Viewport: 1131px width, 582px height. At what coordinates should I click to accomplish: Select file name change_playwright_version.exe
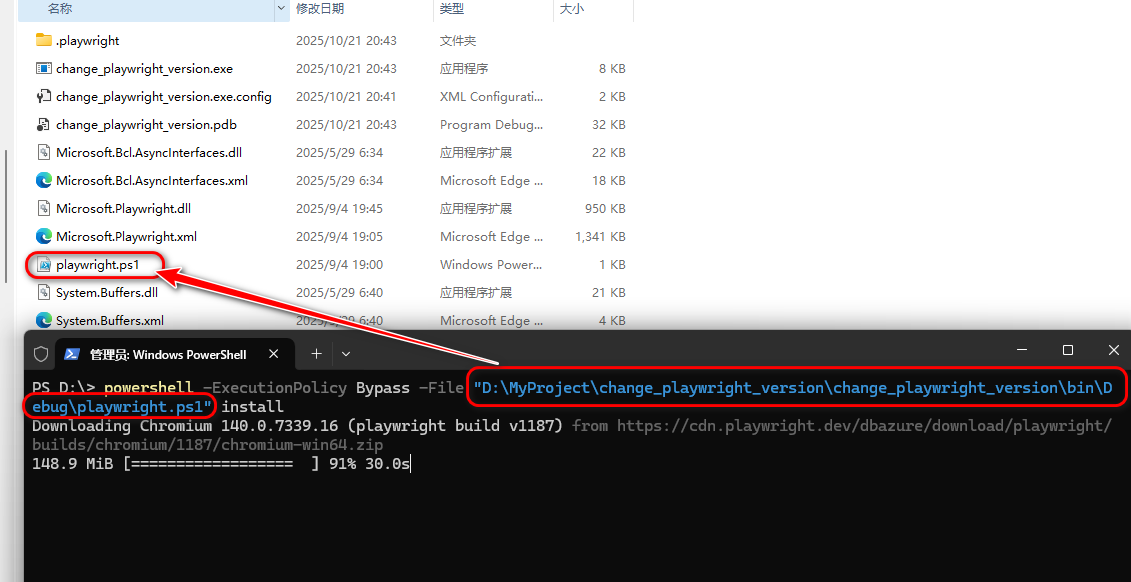[x=144, y=69]
